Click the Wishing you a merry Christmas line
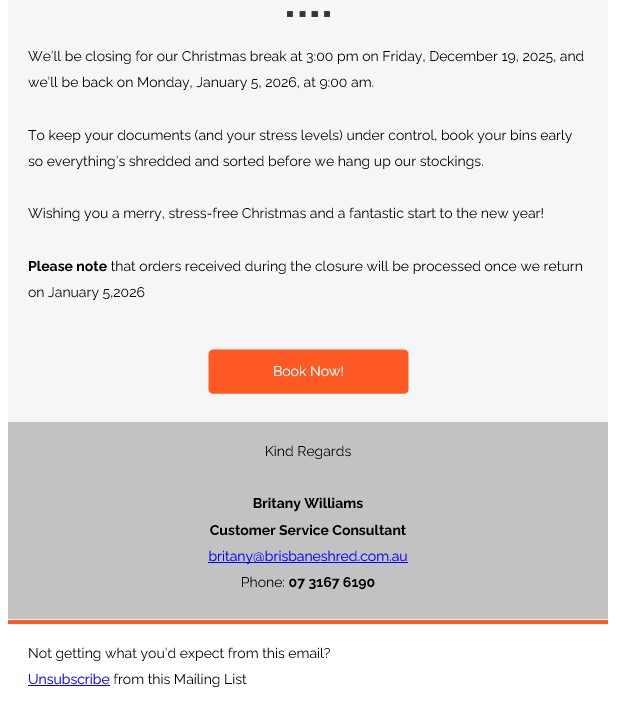Image resolution: width=618 pixels, height=712 pixels. click(286, 213)
